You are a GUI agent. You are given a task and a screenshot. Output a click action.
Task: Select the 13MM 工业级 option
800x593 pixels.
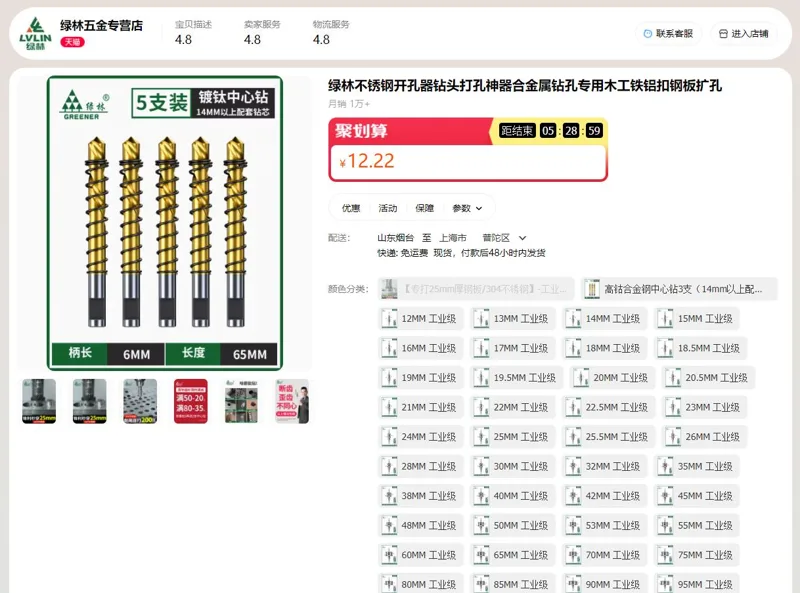click(x=512, y=318)
